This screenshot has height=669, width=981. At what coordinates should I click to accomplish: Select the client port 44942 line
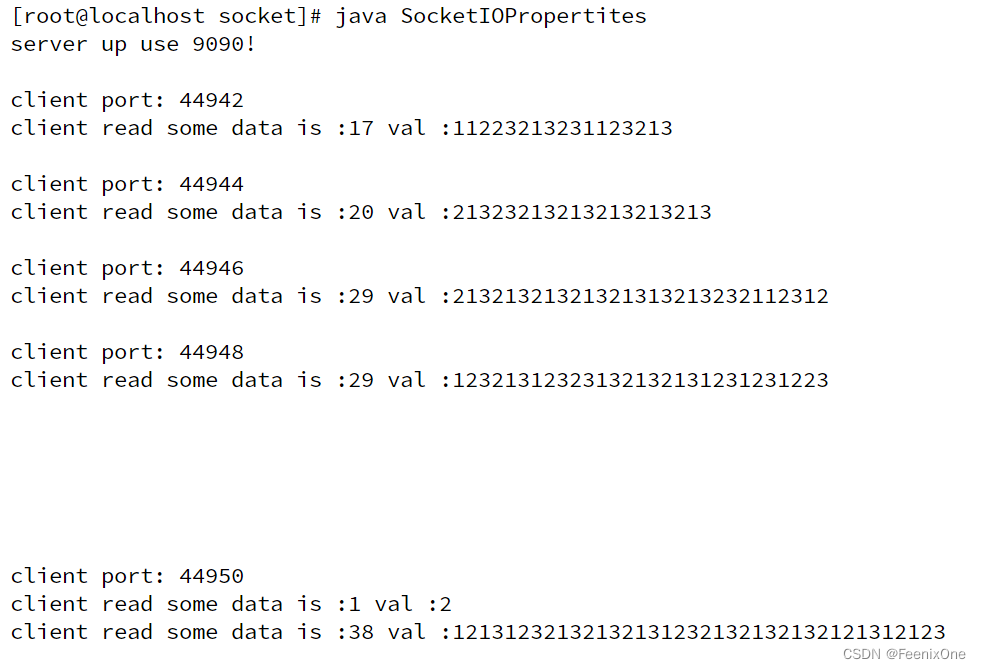127,100
